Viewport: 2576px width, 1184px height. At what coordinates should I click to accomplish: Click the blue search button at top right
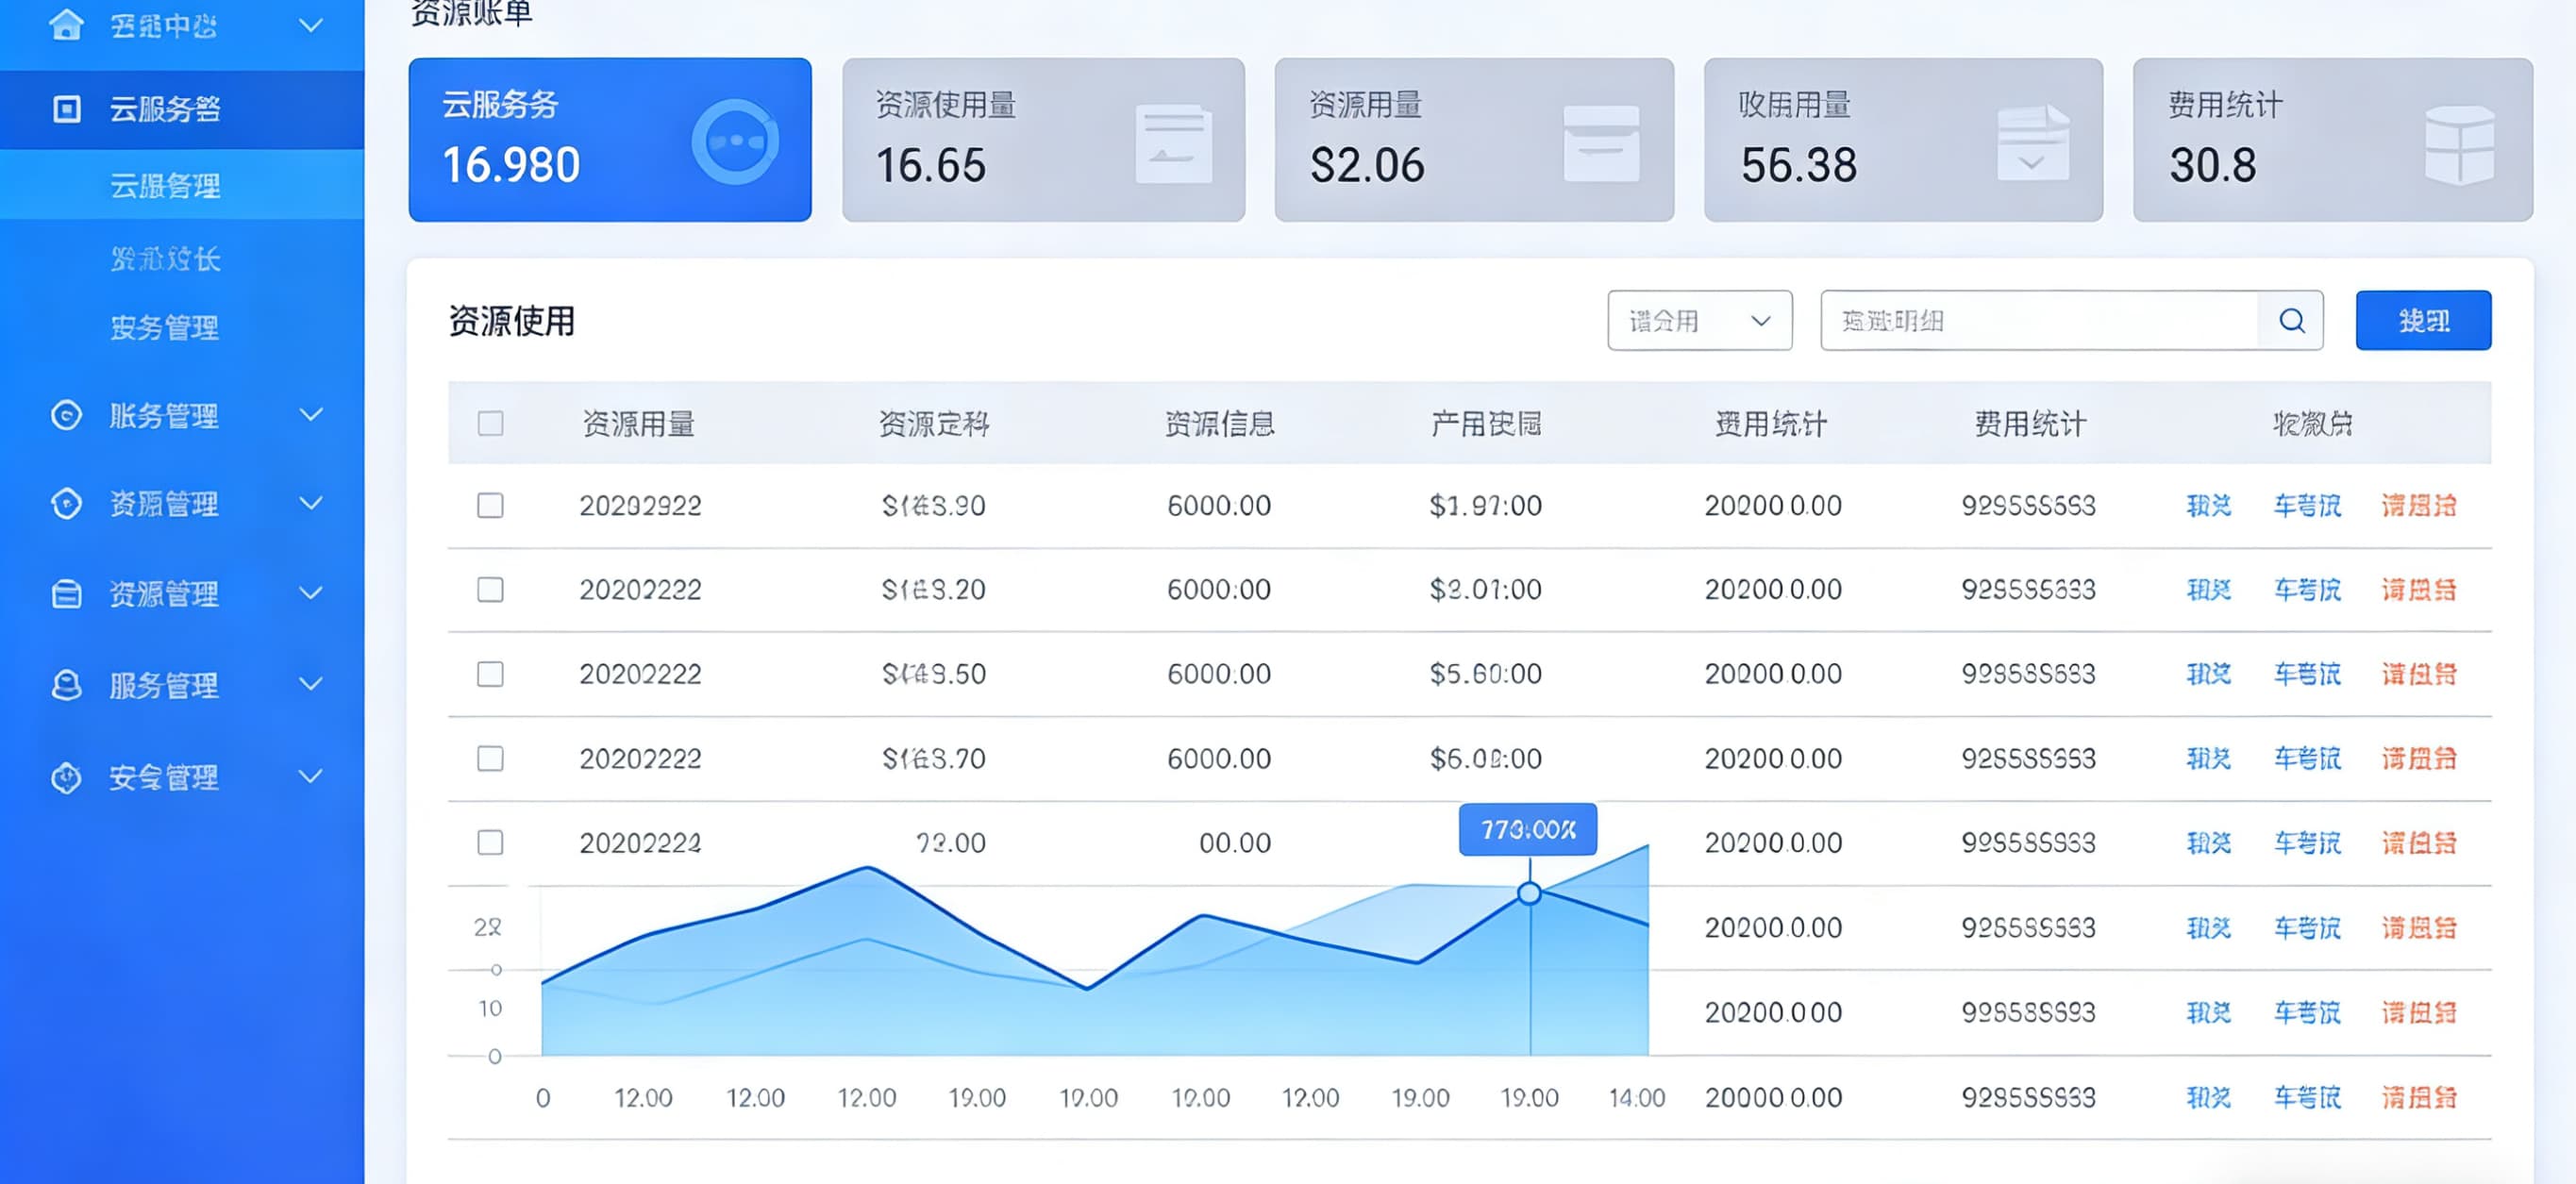pos(2424,320)
